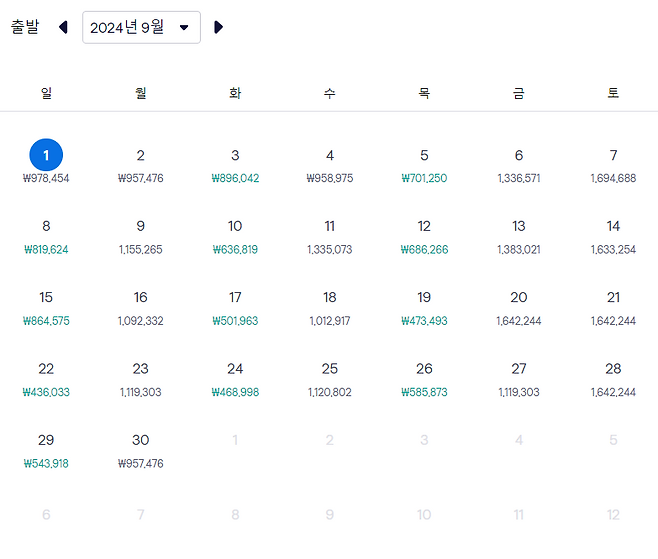This screenshot has width=658, height=559.
Task: Go to next month with right arrow
Action: [218, 27]
